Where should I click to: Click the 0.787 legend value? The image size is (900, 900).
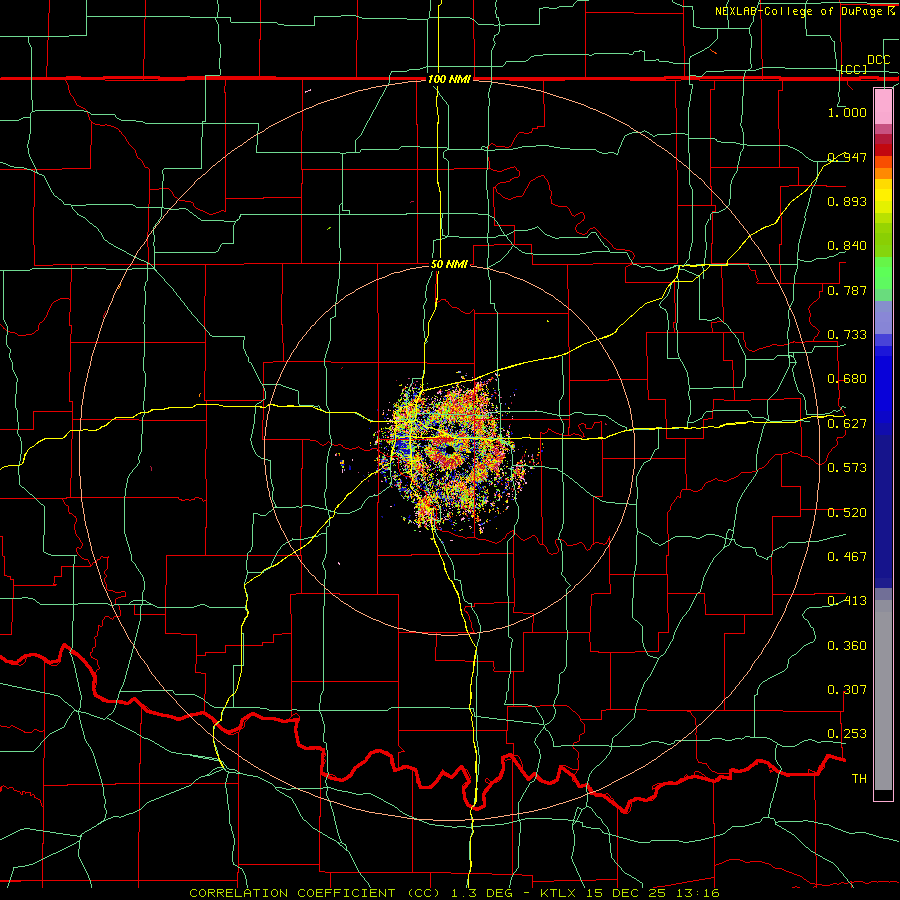847,290
